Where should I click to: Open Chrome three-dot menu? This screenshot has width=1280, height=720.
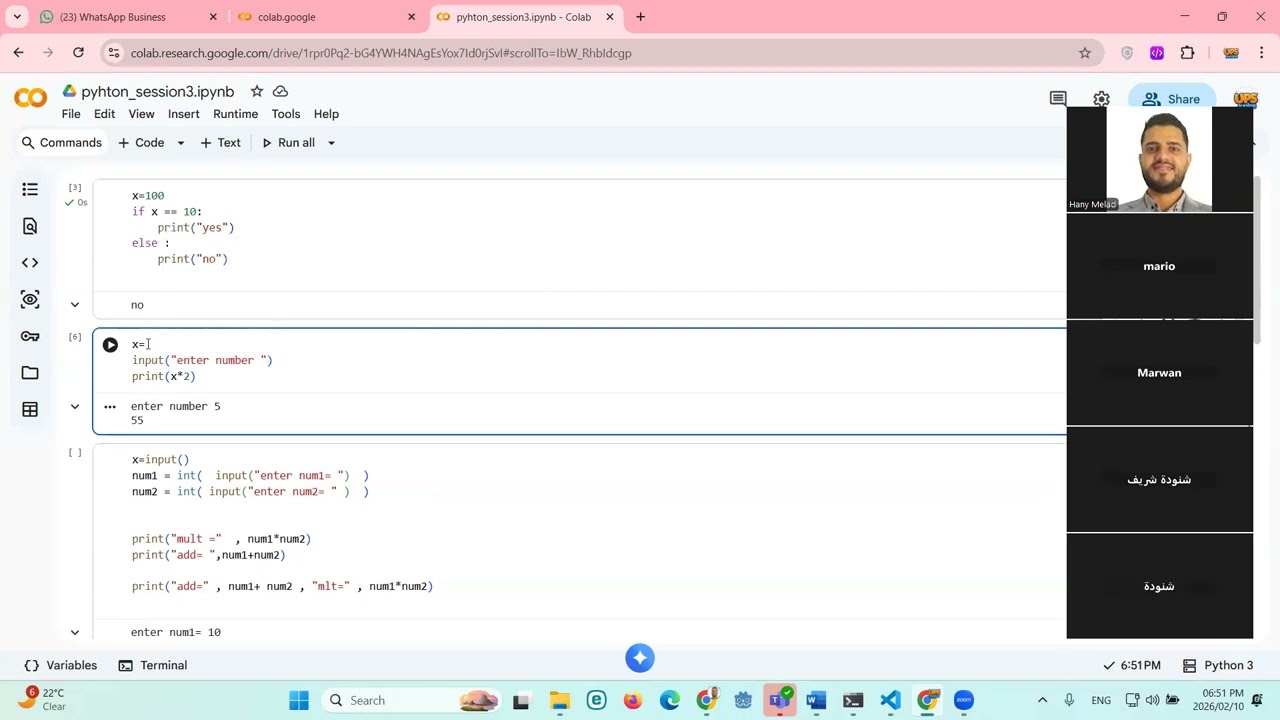(1262, 53)
